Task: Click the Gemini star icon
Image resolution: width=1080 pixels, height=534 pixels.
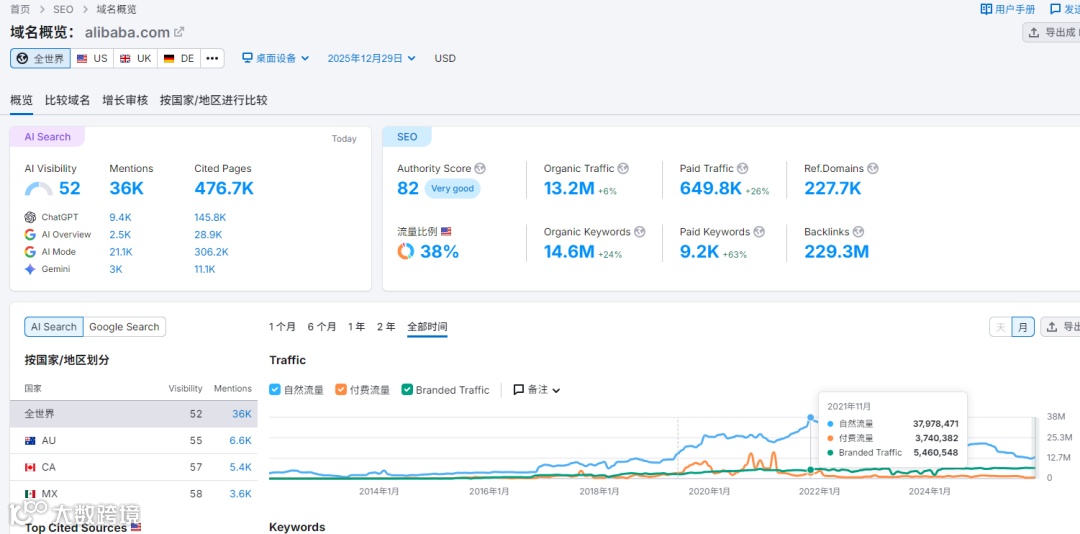Action: coord(30,269)
